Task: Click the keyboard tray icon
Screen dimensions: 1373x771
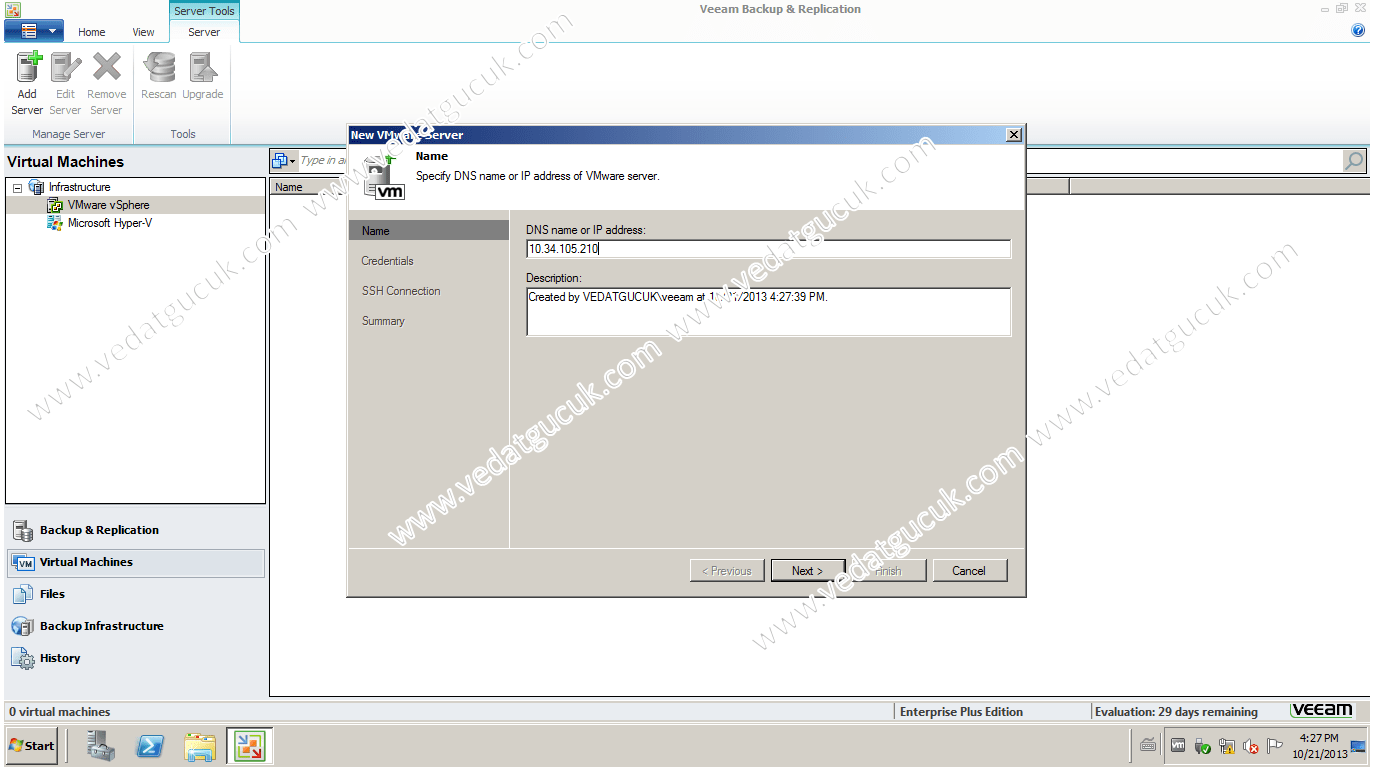Action: point(1148,746)
